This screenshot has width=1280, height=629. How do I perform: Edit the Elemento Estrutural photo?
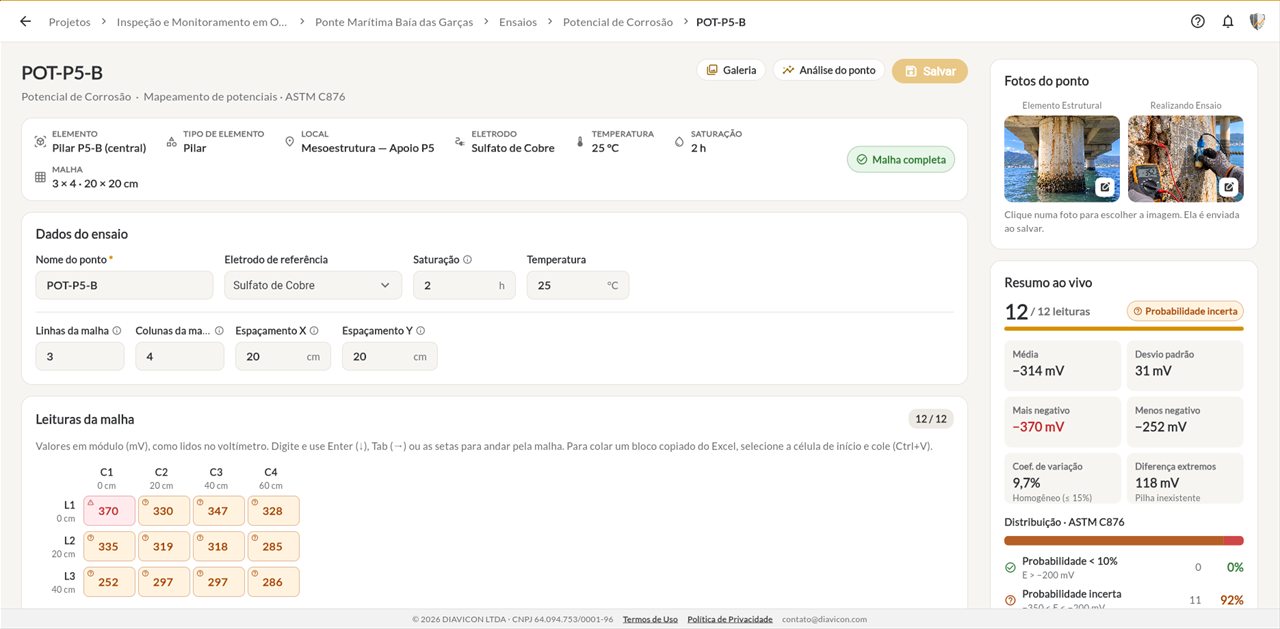tap(1105, 187)
